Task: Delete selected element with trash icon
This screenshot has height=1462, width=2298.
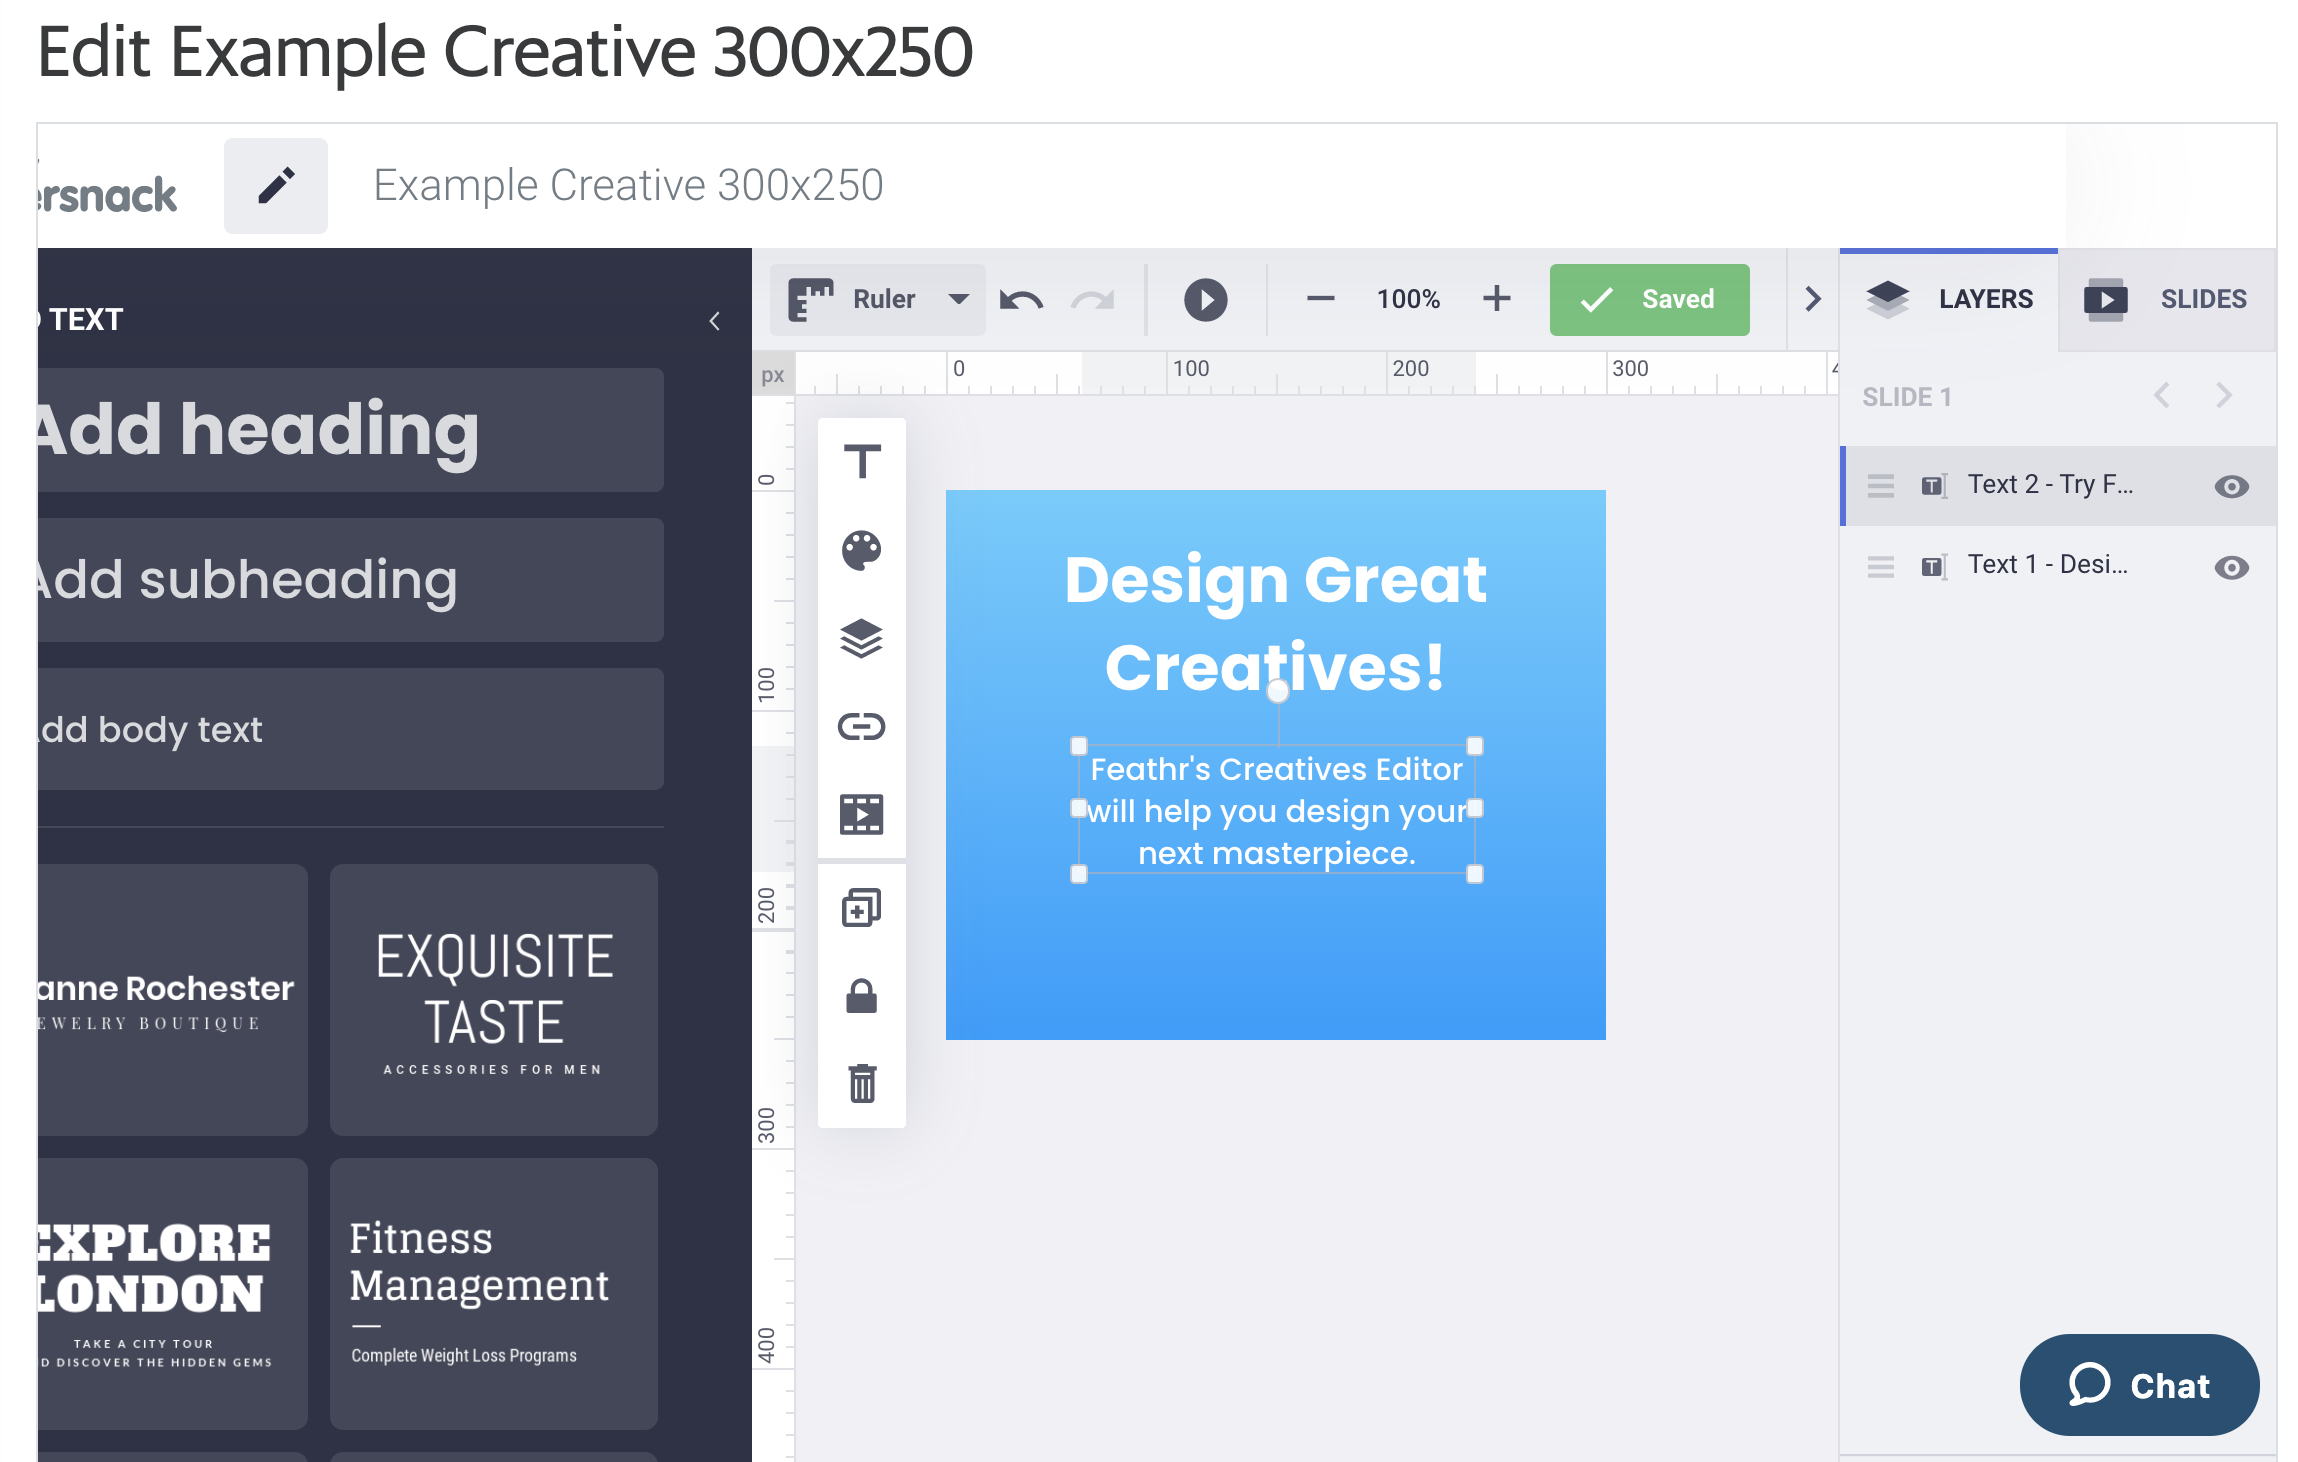Action: [x=862, y=1084]
